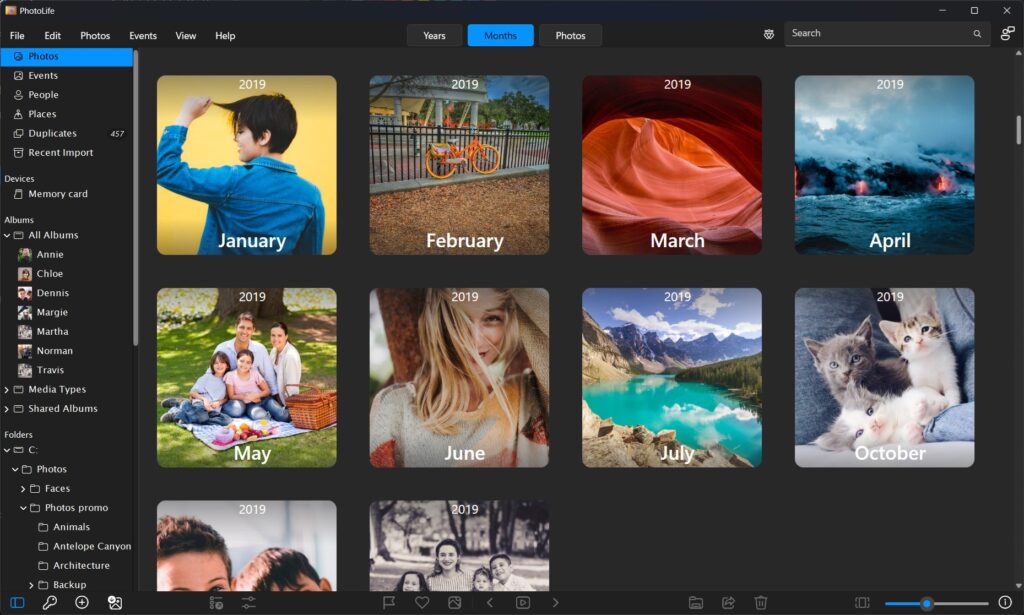
Task: Select the Memory card device
Action: [66, 194]
